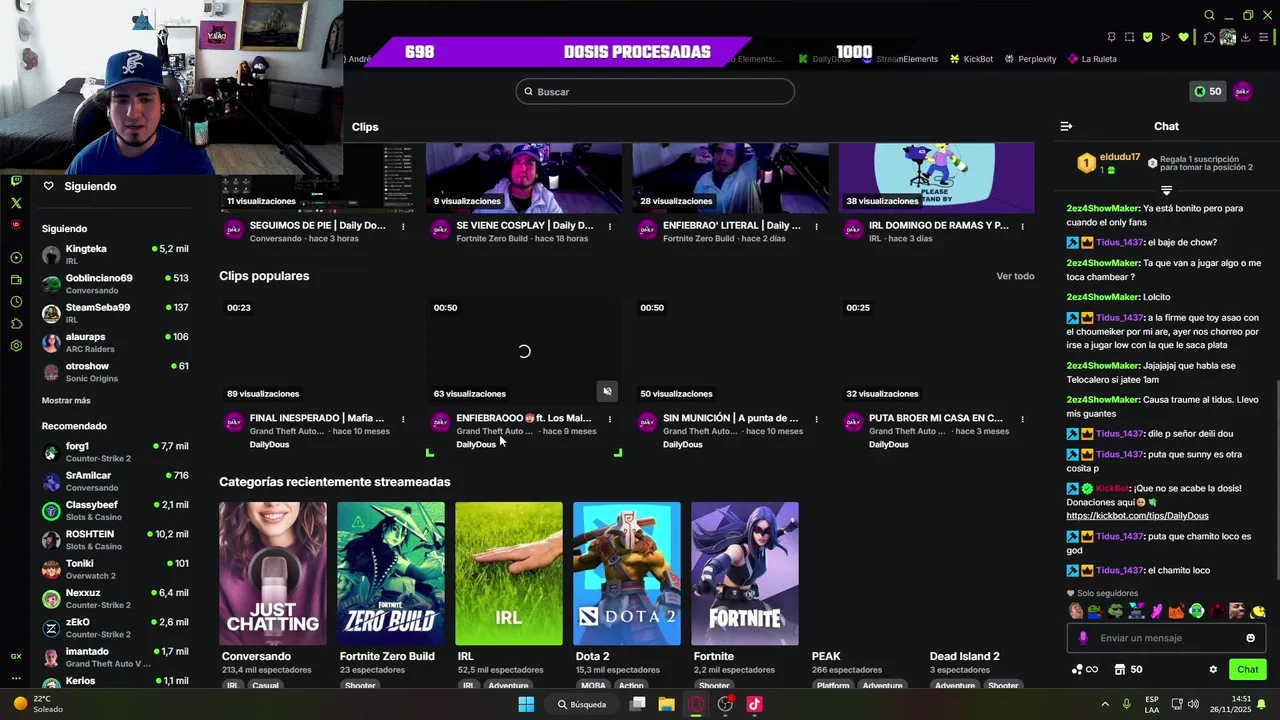
Task: Show hidden system tray icons chevron
Action: [x=1105, y=704]
